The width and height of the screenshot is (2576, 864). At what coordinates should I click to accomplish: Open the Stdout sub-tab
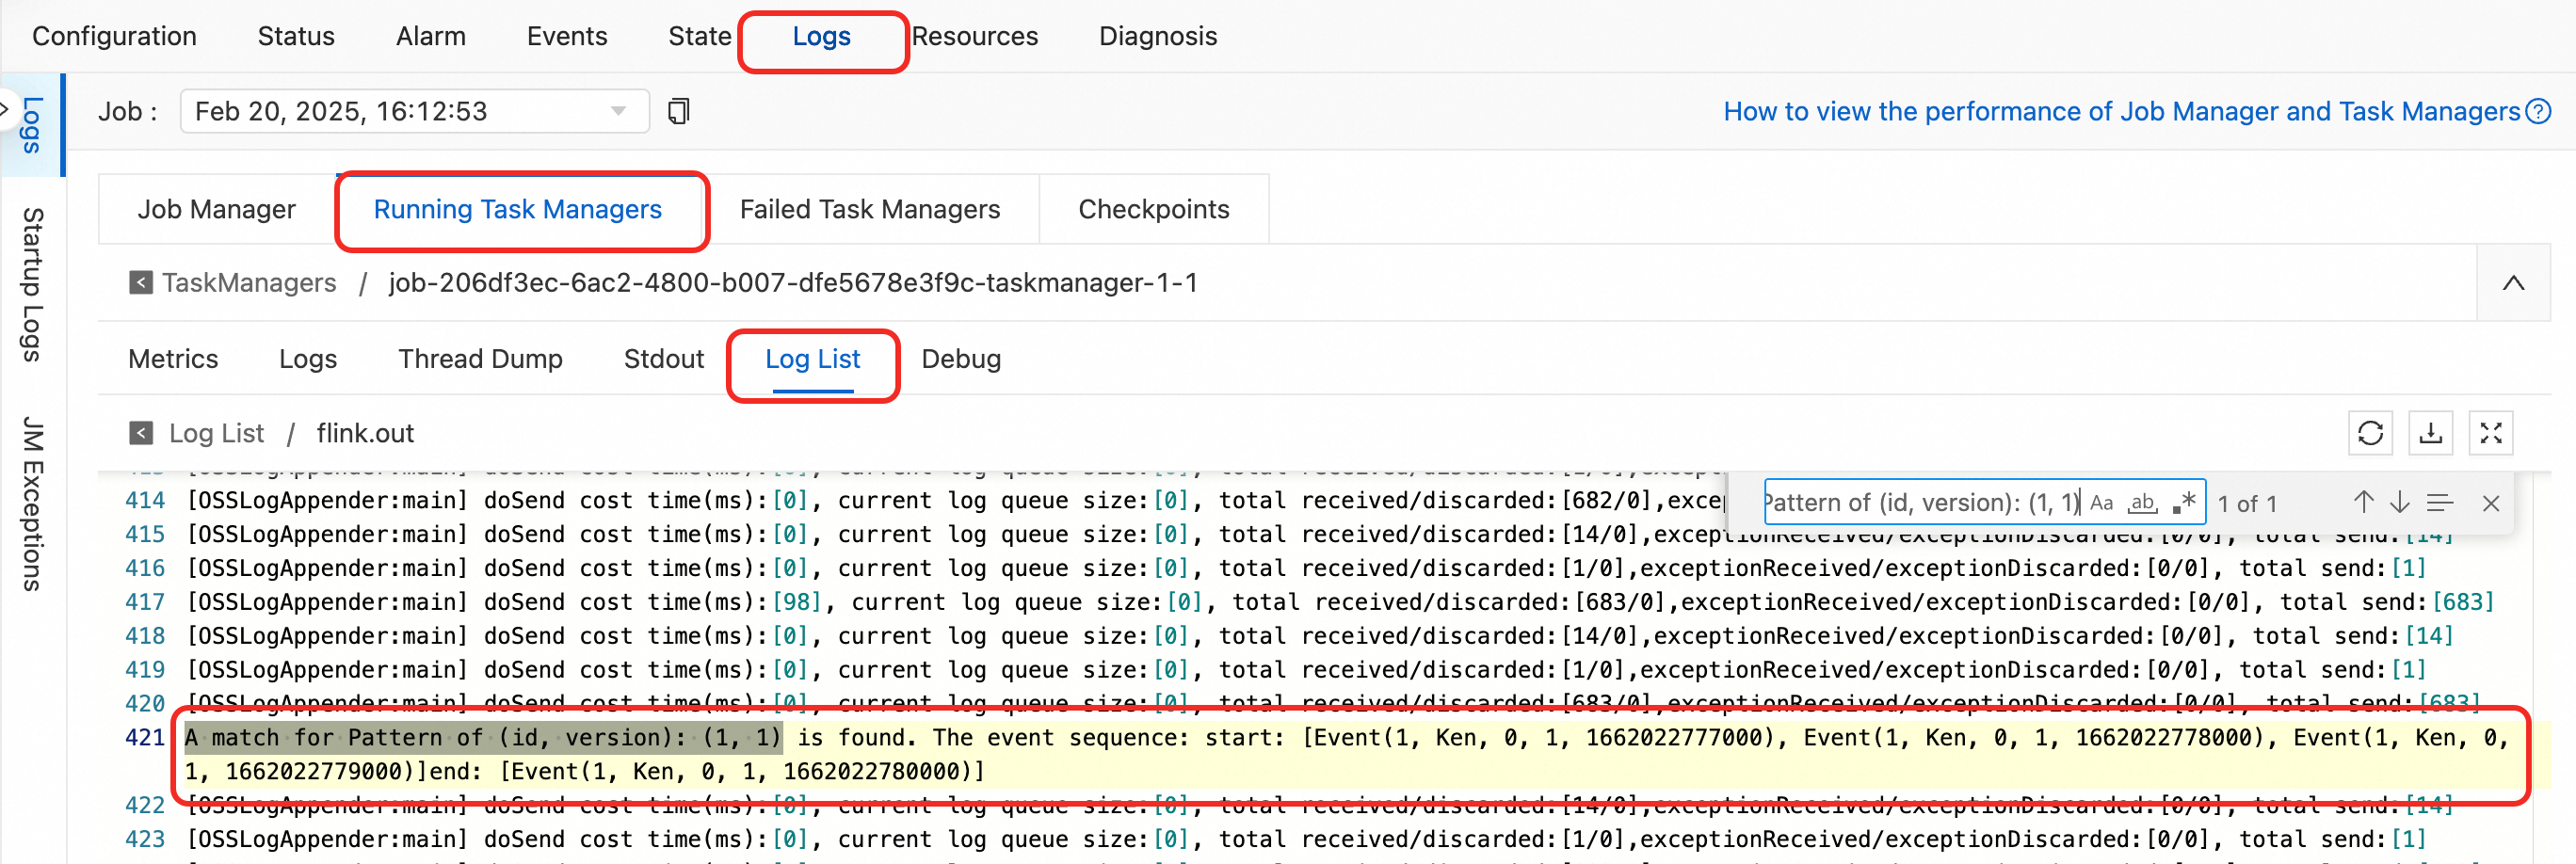(x=664, y=359)
